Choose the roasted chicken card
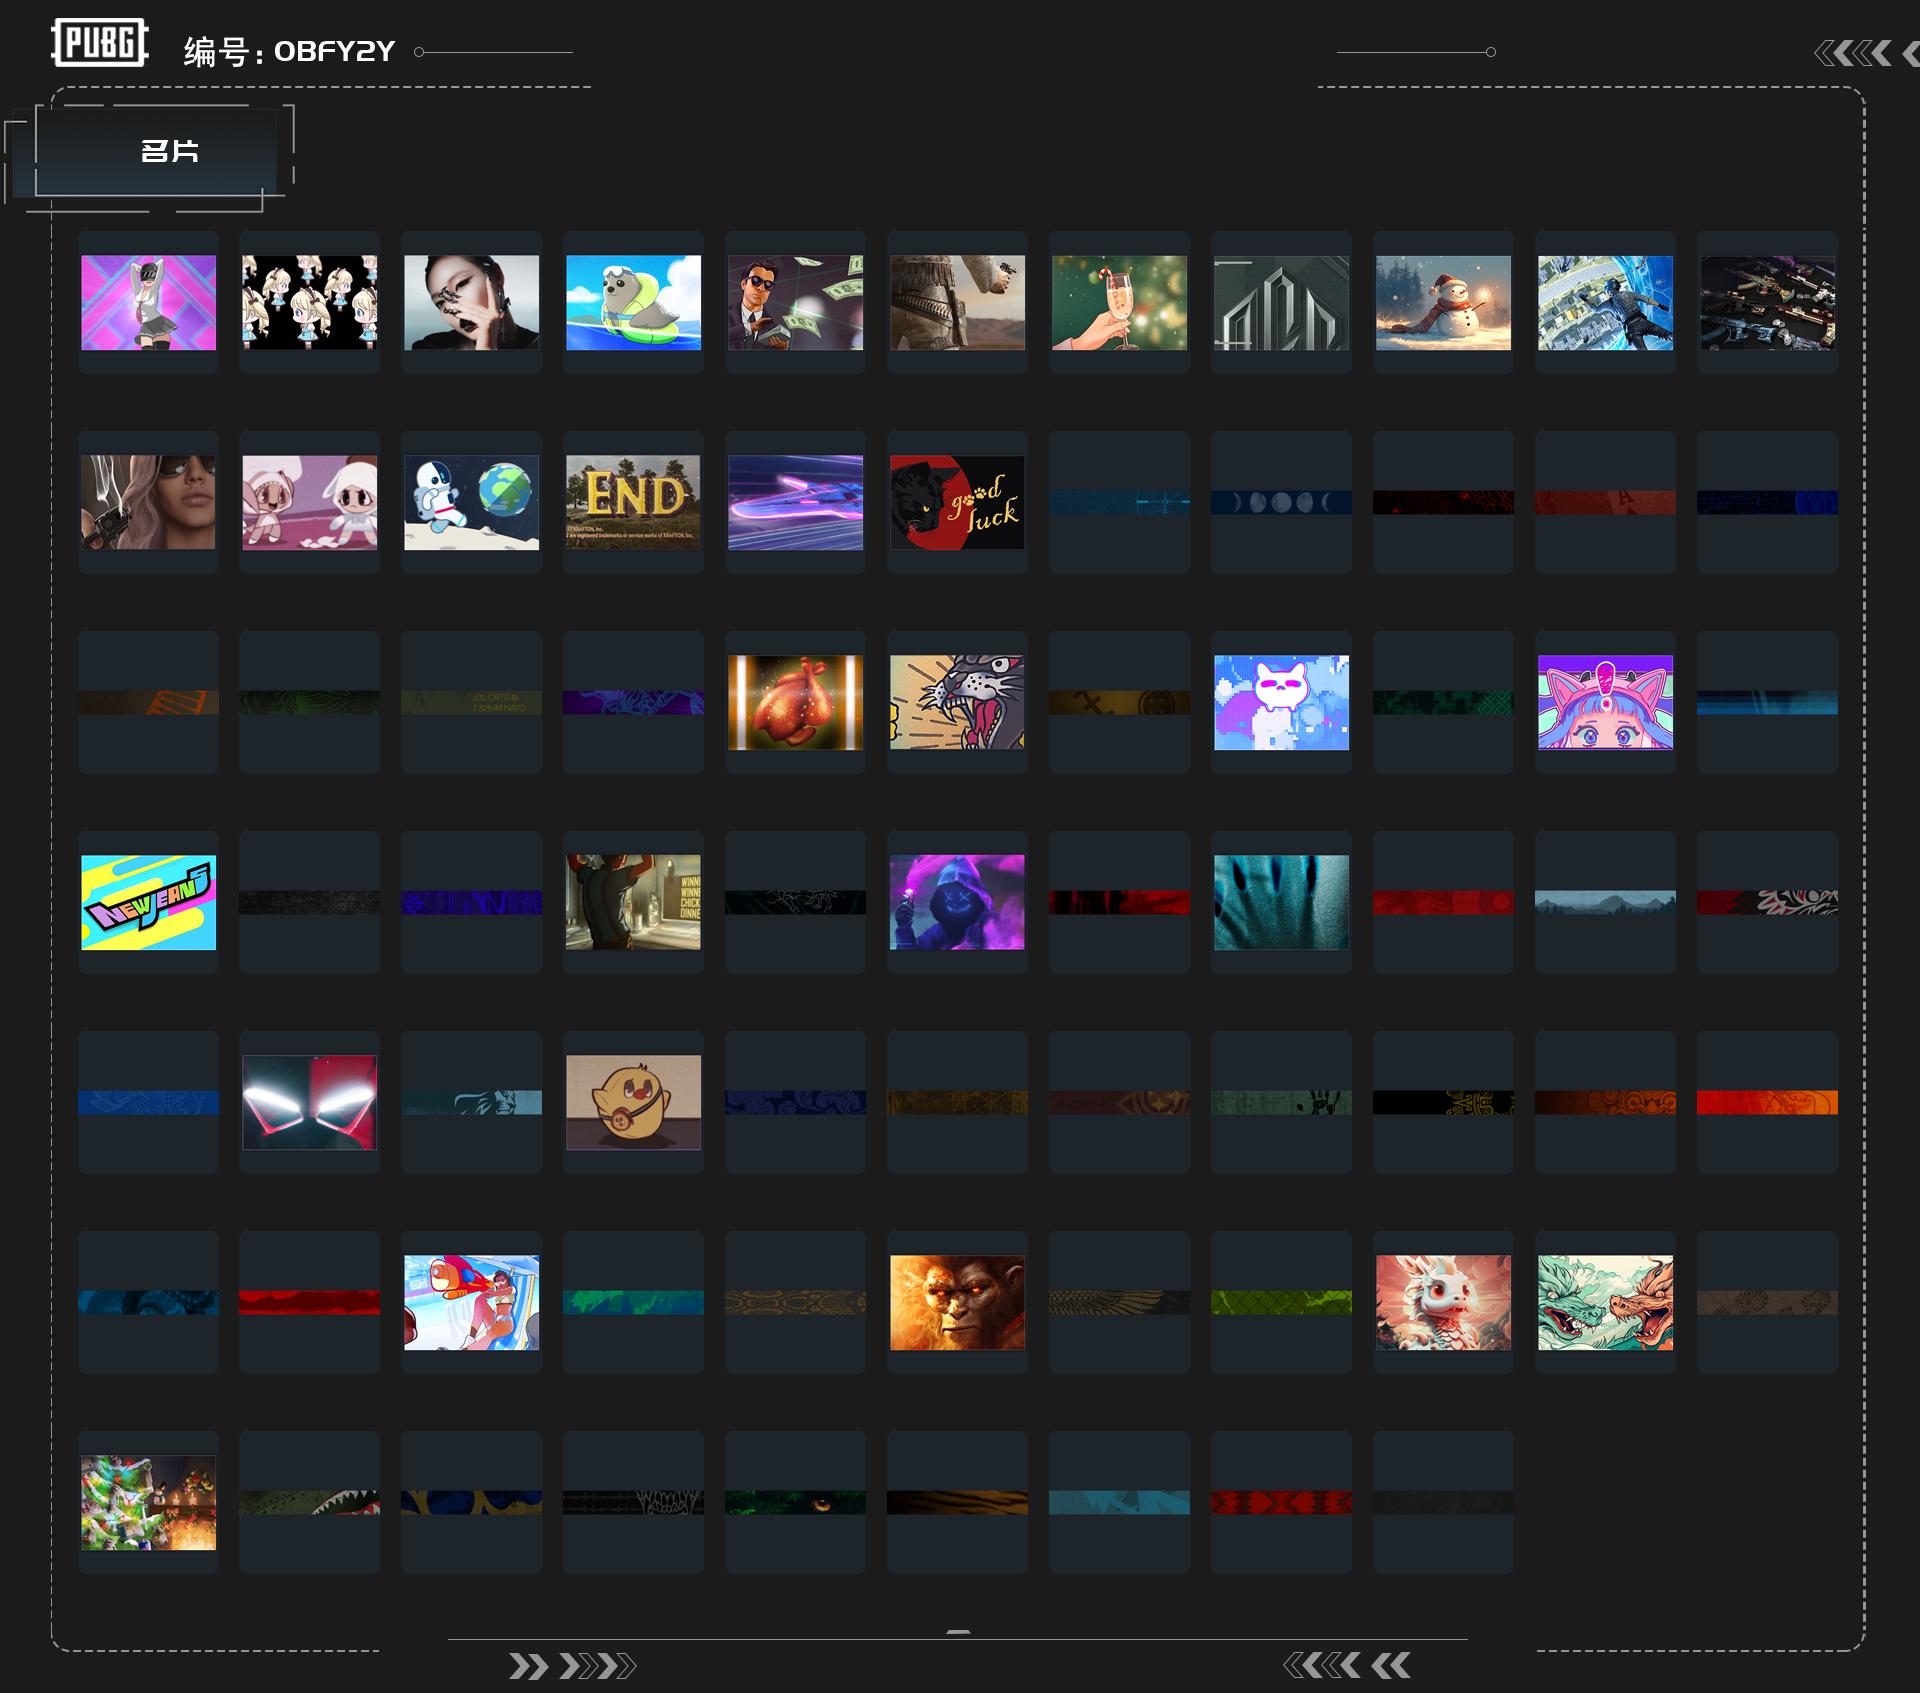Viewport: 1920px width, 1693px height. pyautogui.click(x=795, y=702)
